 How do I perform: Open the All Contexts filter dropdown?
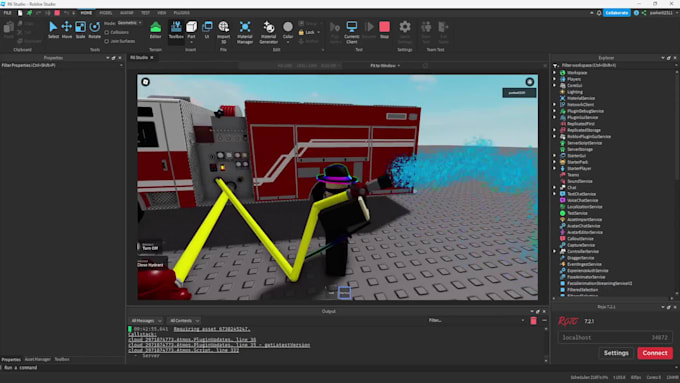pos(184,321)
